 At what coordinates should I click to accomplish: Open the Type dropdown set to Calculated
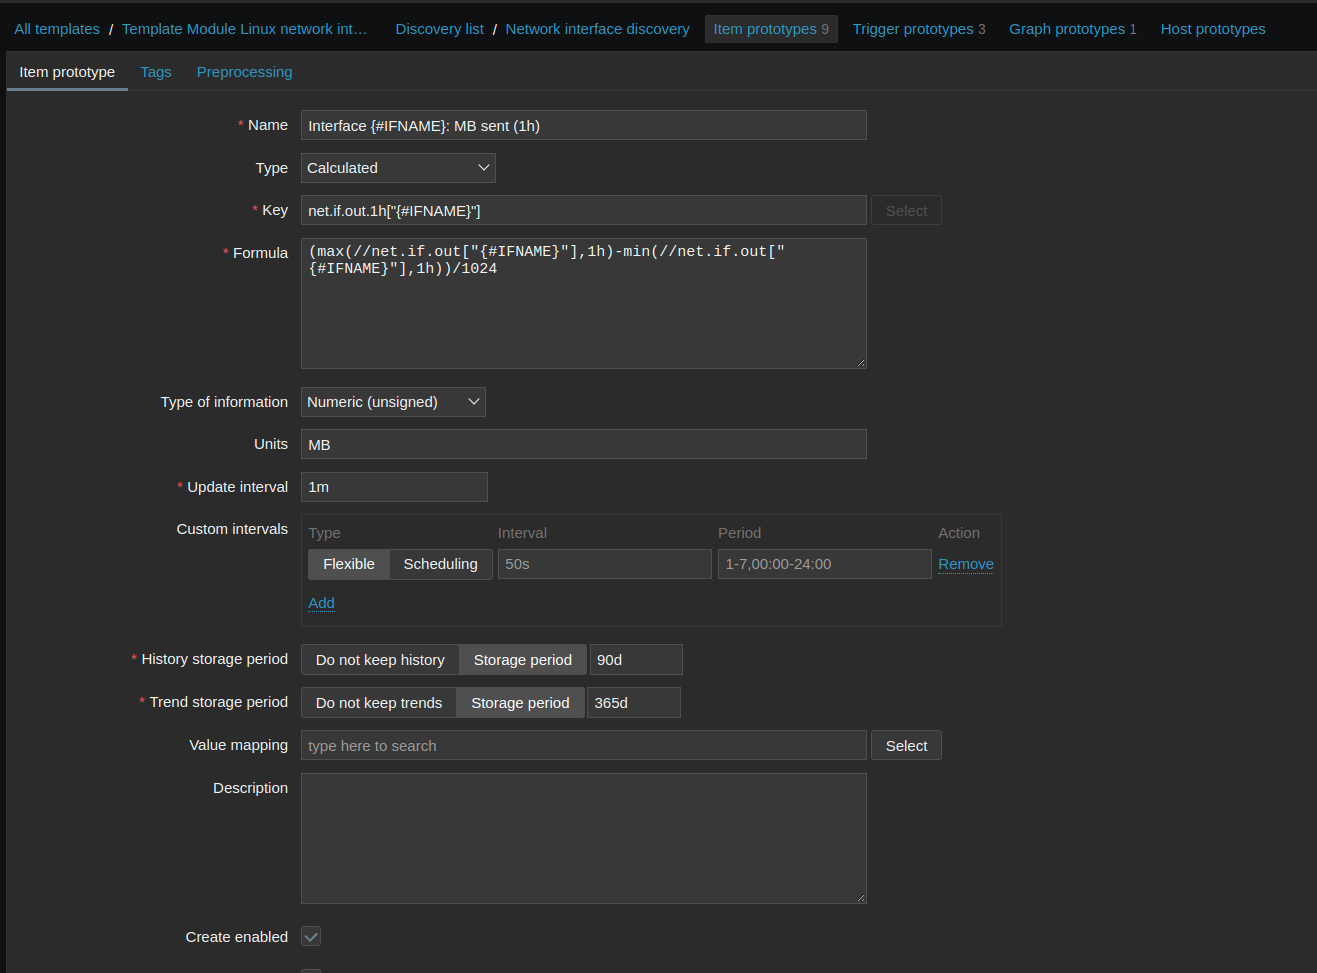click(x=398, y=168)
